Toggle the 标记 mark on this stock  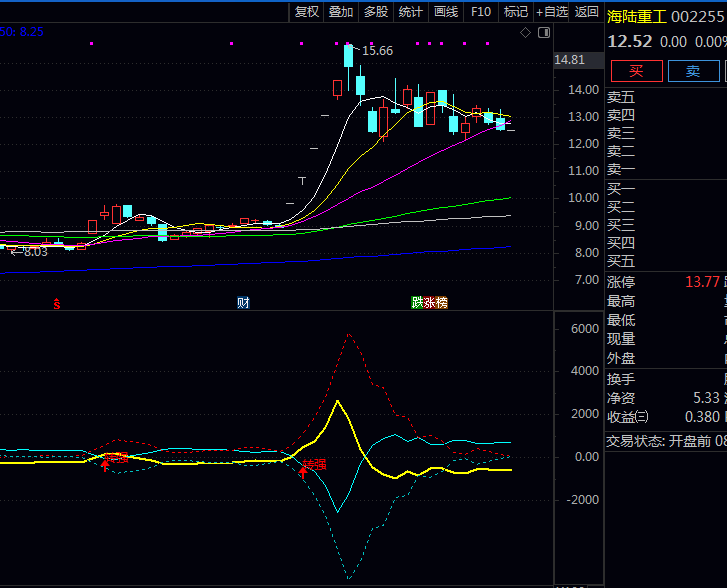click(516, 12)
